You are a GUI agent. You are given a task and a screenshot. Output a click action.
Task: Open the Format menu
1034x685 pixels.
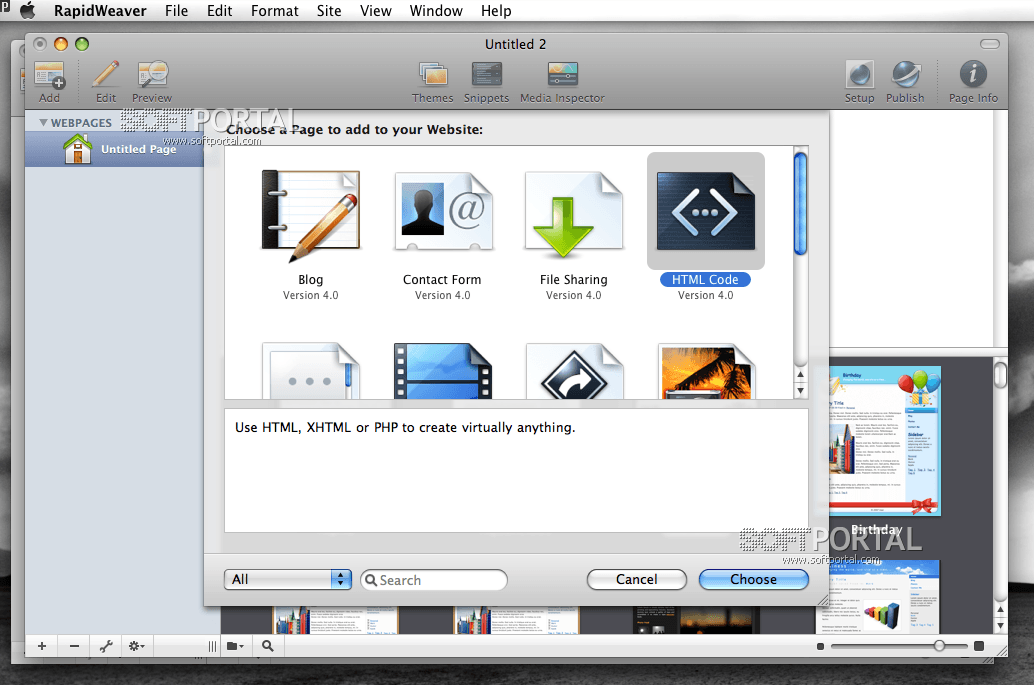point(275,11)
